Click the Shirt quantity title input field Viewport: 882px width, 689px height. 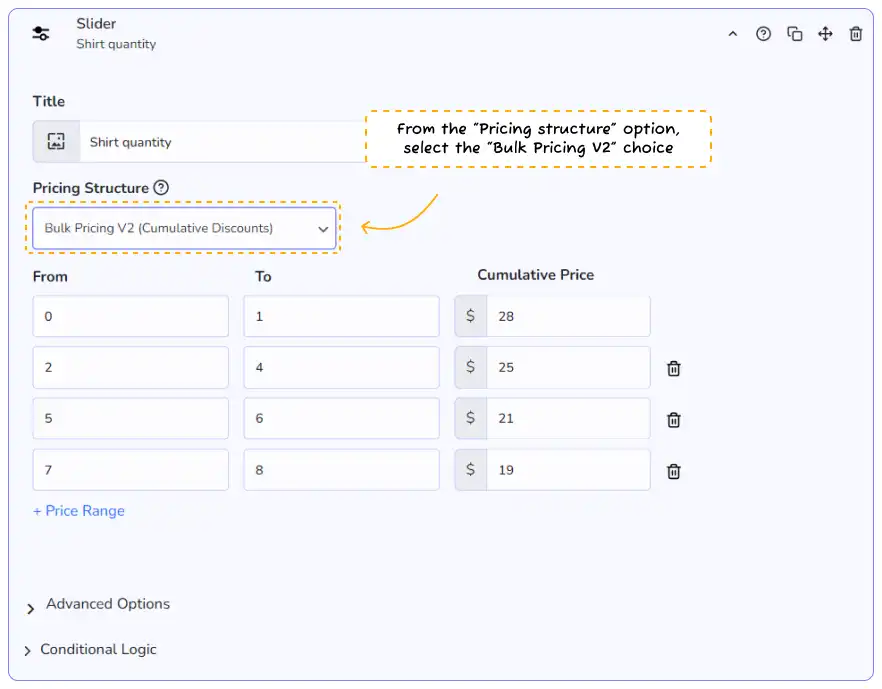coord(220,142)
